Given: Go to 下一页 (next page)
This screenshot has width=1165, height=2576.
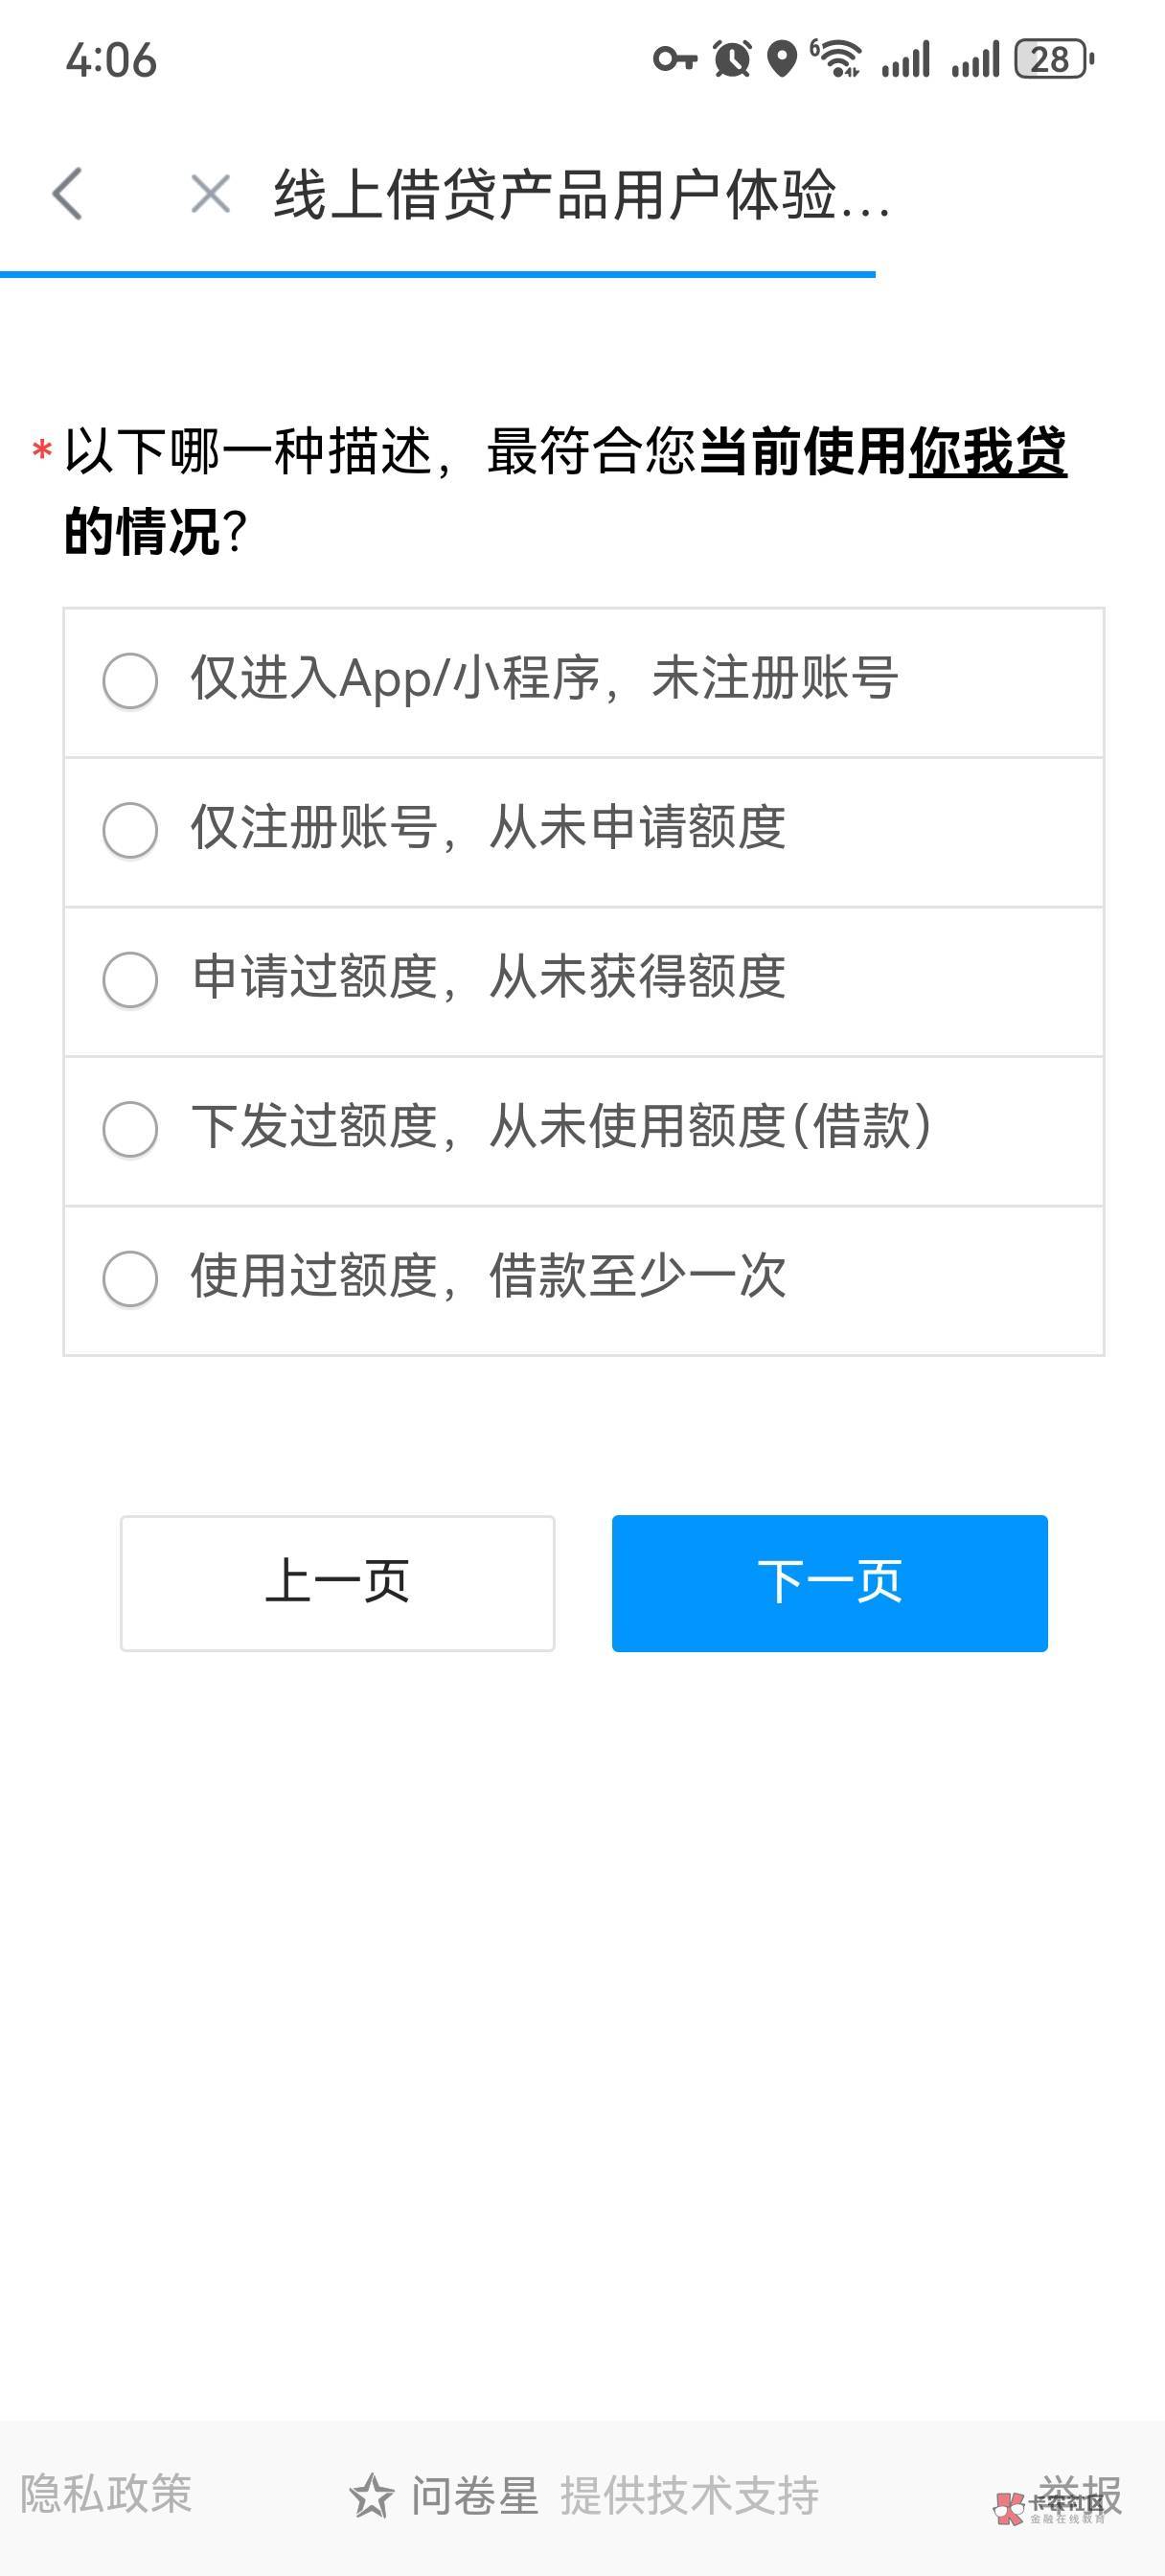Looking at the screenshot, I should tap(829, 1583).
